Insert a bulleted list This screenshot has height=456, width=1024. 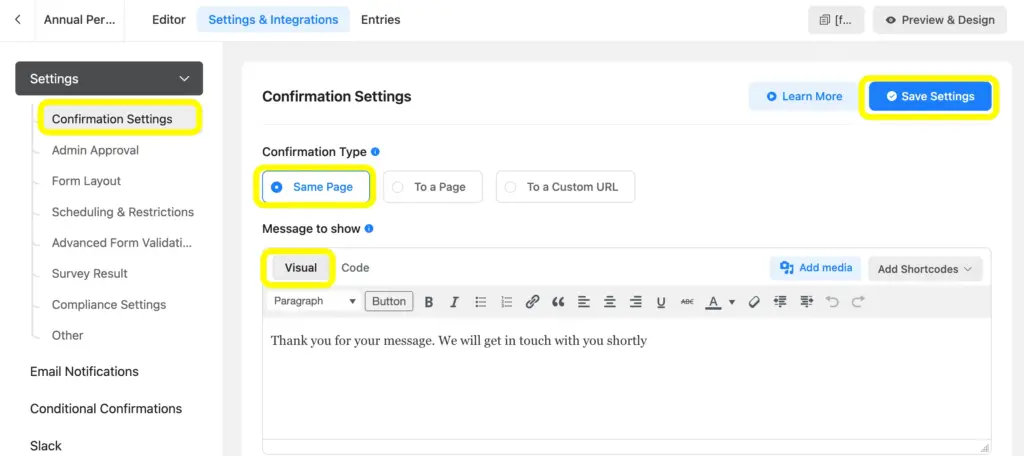[481, 302]
